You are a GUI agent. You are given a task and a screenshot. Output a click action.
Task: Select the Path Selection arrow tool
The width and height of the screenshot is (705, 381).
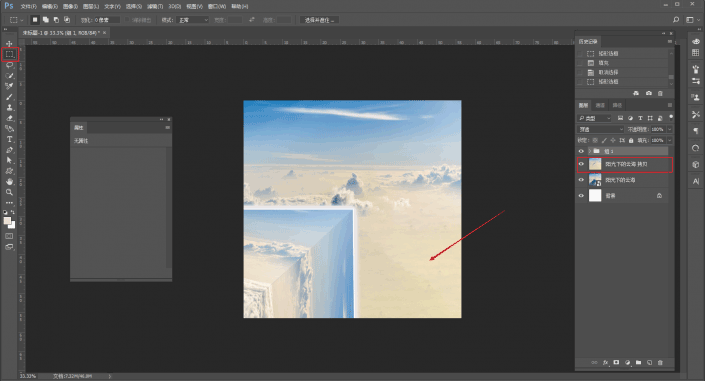(x=9, y=161)
